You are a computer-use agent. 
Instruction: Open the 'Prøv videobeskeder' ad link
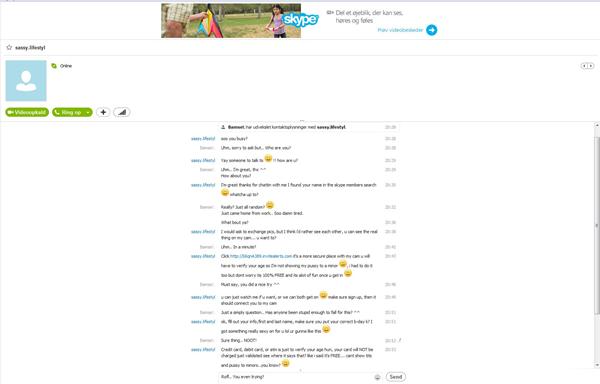pos(400,30)
